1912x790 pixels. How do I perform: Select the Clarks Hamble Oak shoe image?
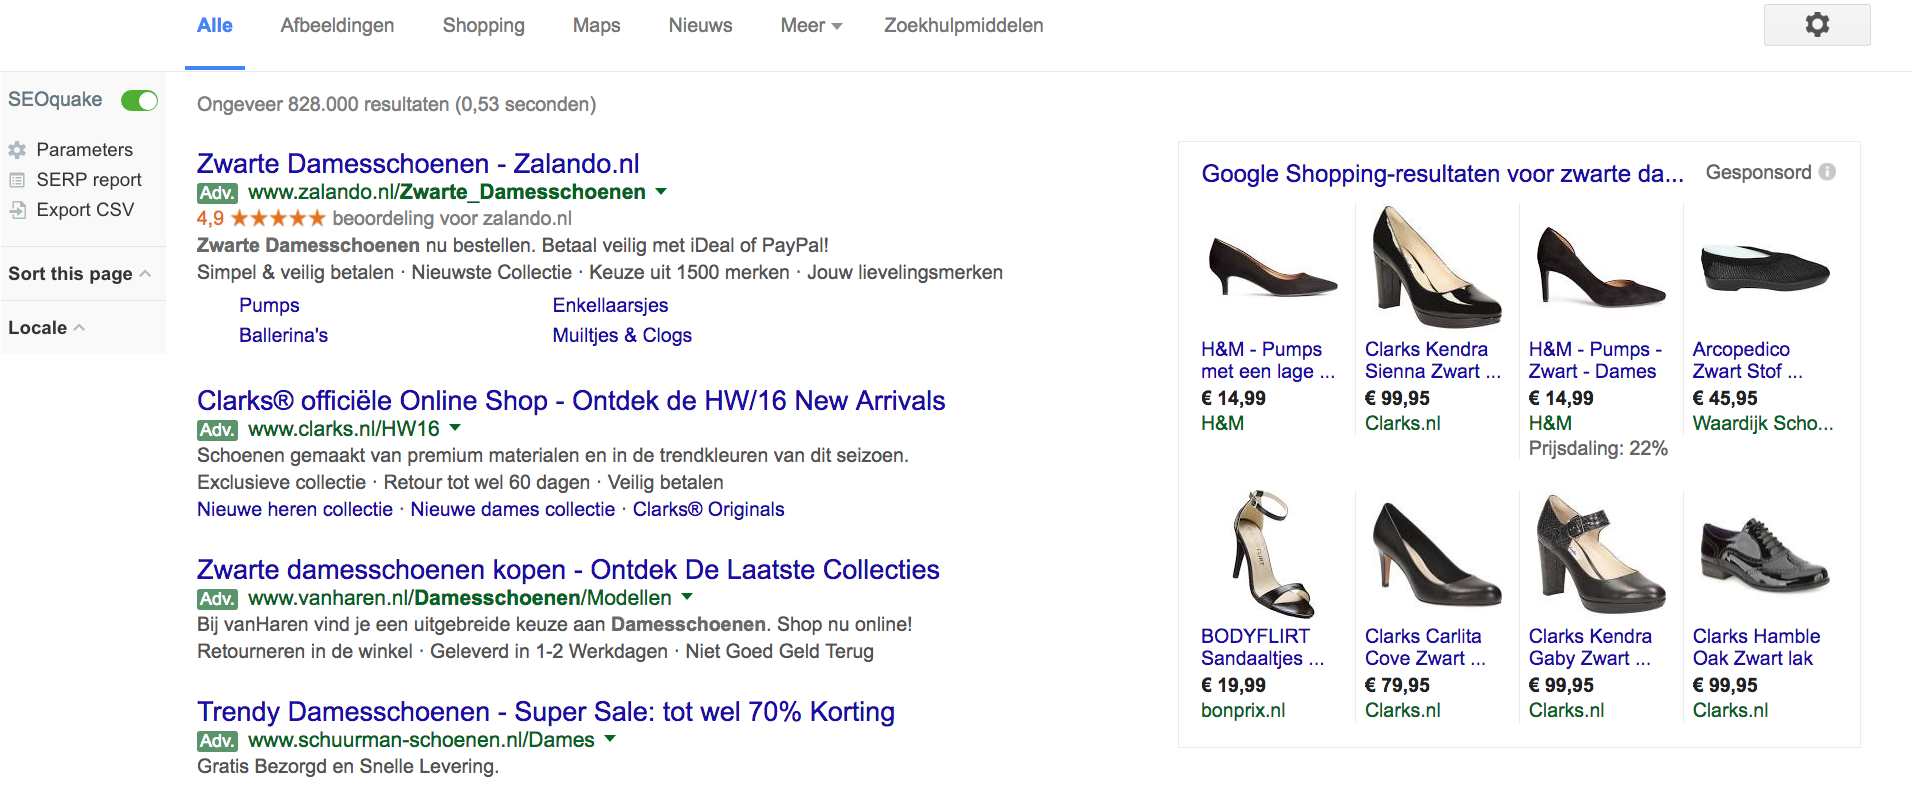point(1764,553)
